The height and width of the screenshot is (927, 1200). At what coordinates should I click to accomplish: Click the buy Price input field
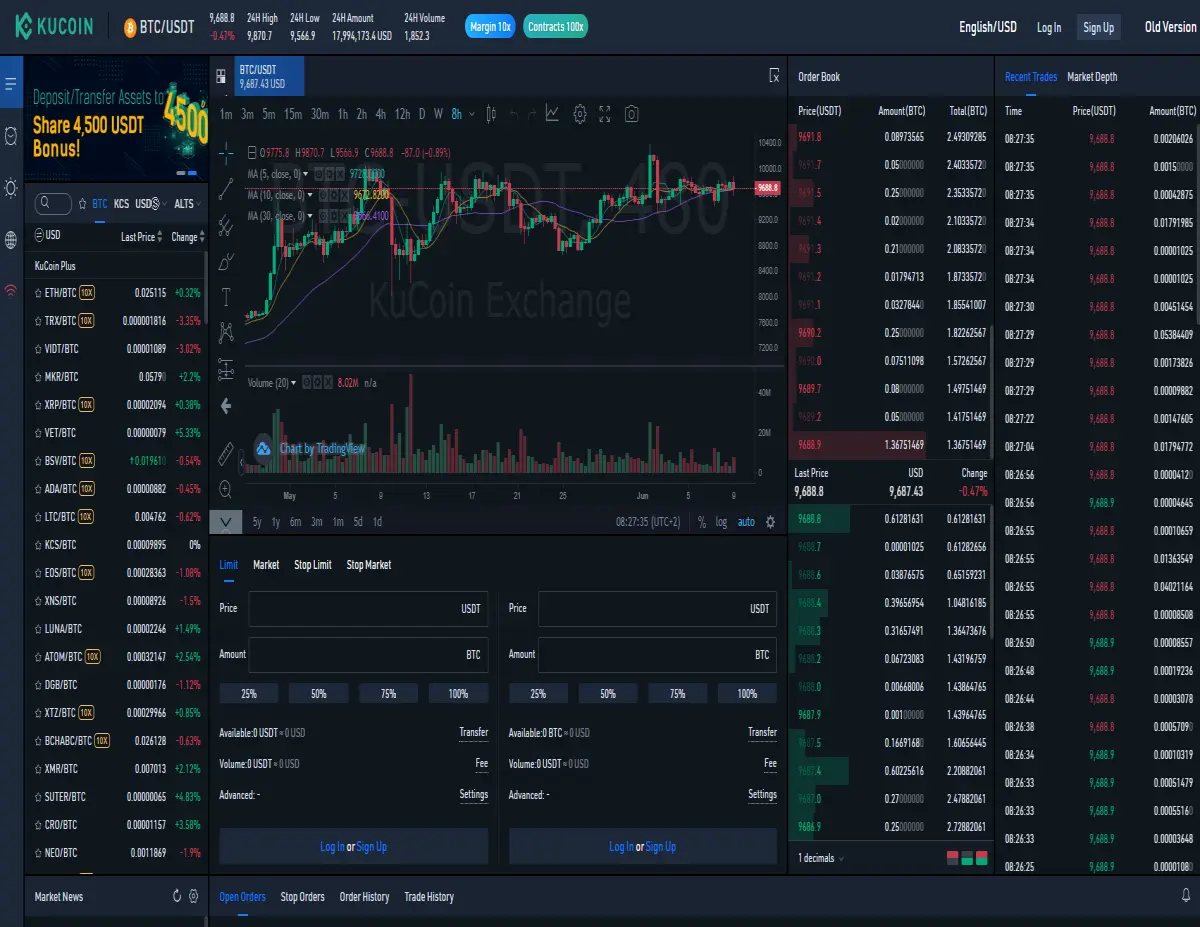368,608
